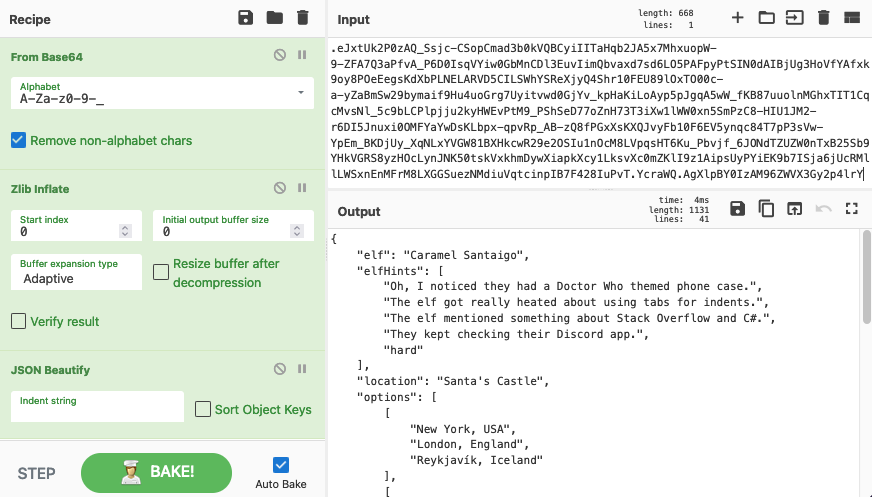Turn off Auto Bake
872x497 pixels.
[281, 465]
